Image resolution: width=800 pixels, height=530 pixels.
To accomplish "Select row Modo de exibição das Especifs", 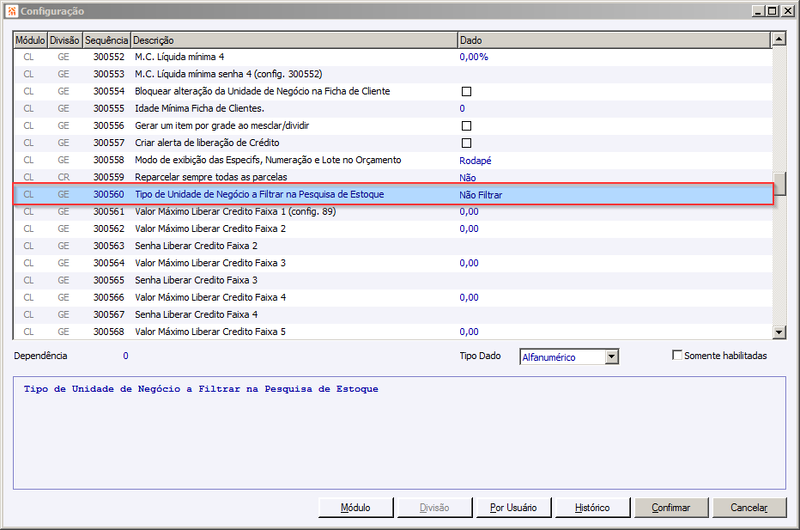I will click(x=393, y=160).
